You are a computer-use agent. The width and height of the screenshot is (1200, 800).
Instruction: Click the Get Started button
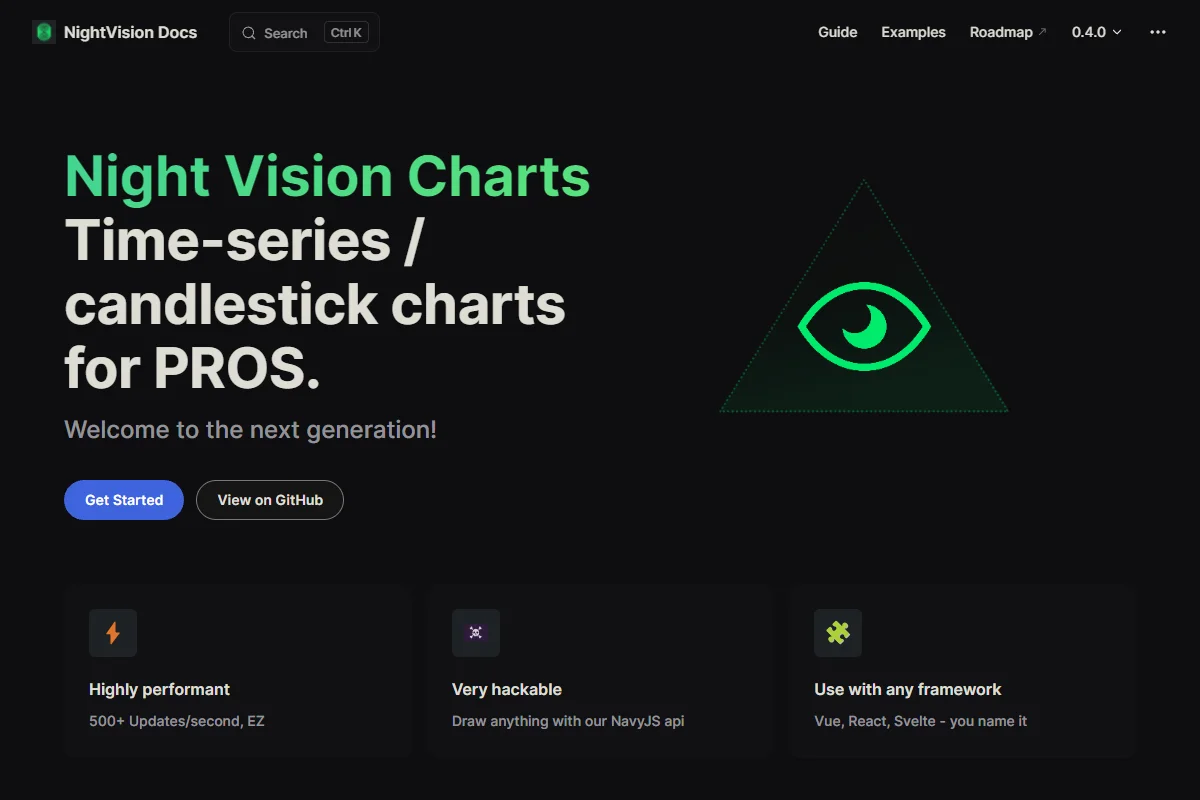coord(124,500)
